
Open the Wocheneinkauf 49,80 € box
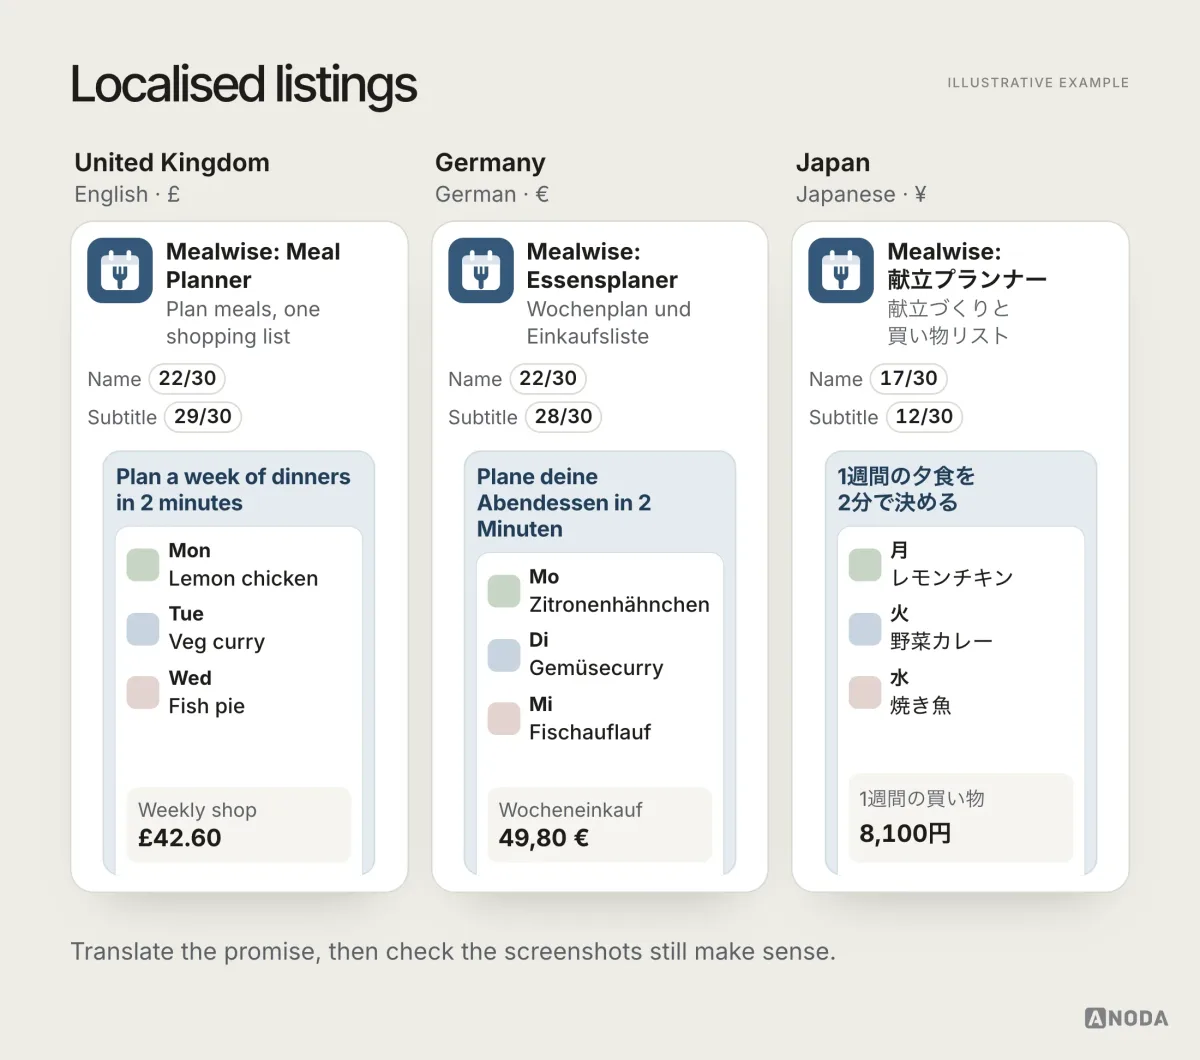599,824
